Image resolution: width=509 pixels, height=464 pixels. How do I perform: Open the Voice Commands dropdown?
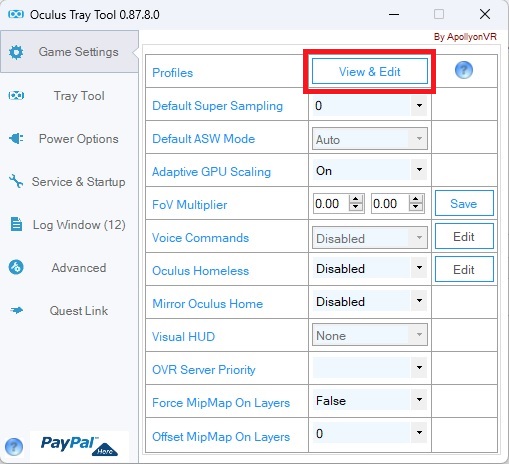(x=419, y=238)
